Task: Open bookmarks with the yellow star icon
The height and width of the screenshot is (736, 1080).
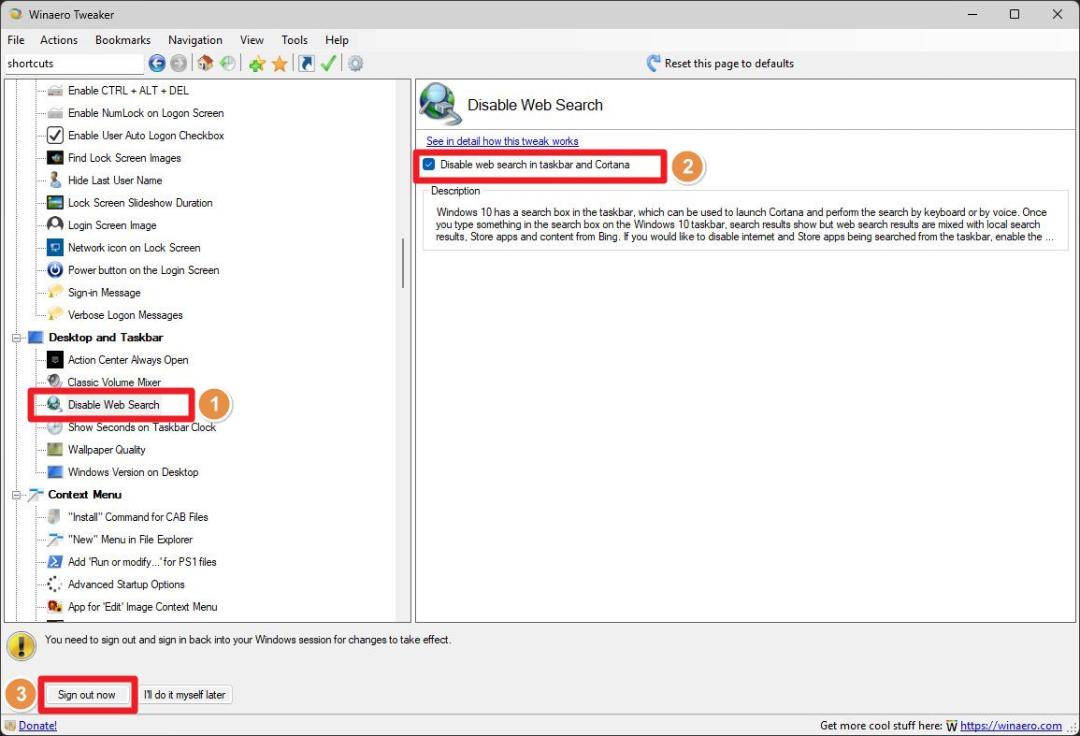Action: tap(279, 63)
